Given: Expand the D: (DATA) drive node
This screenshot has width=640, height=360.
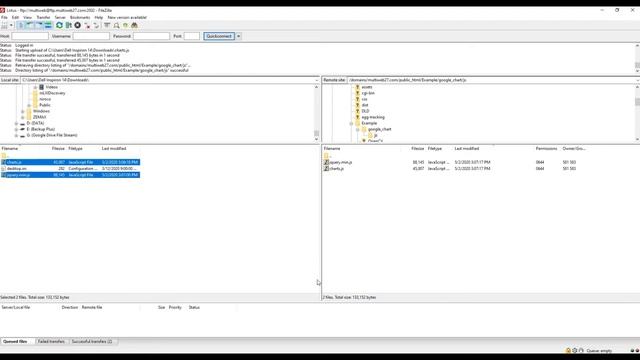Looking at the screenshot, I should [x=16, y=123].
